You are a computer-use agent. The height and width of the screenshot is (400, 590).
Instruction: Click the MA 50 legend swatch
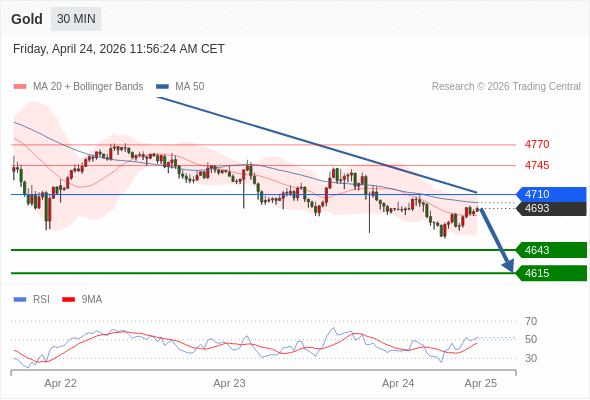[x=162, y=87]
